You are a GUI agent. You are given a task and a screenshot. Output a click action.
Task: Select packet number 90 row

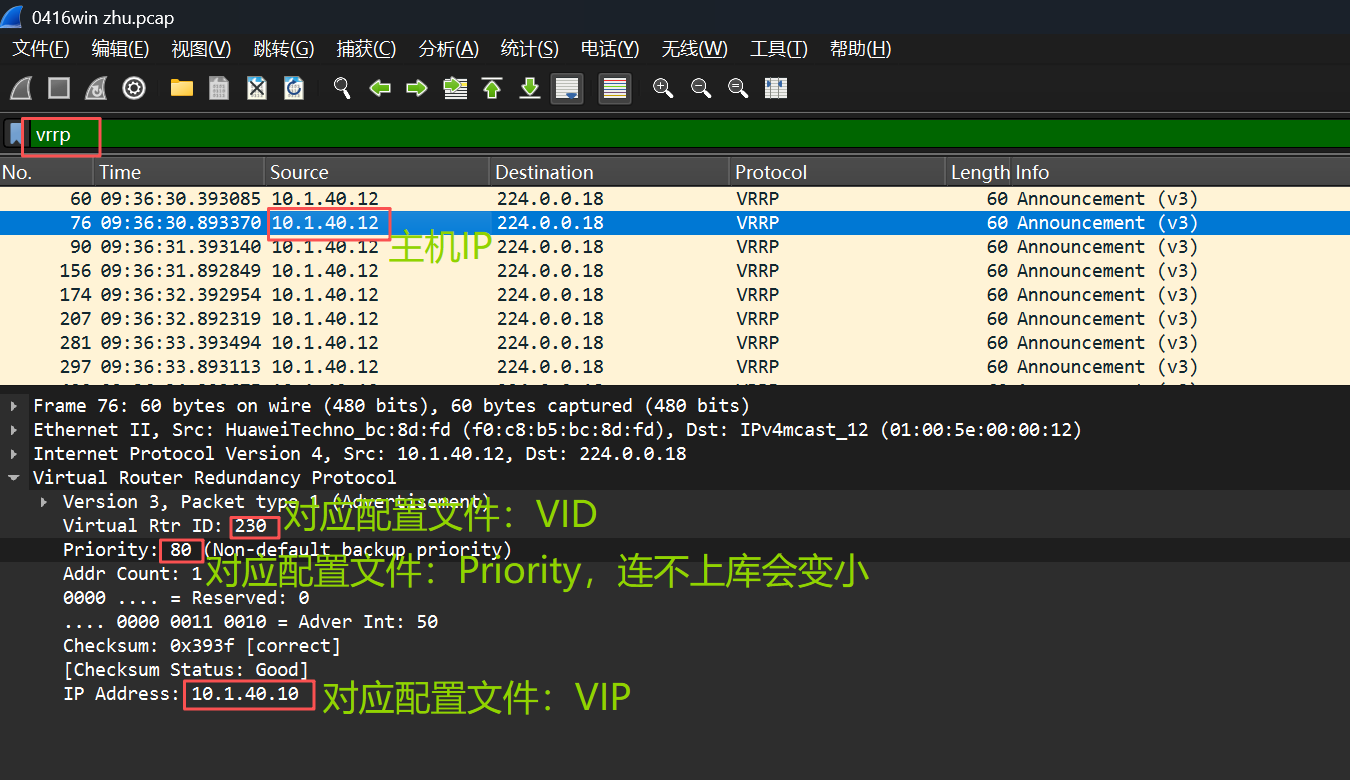[675, 247]
